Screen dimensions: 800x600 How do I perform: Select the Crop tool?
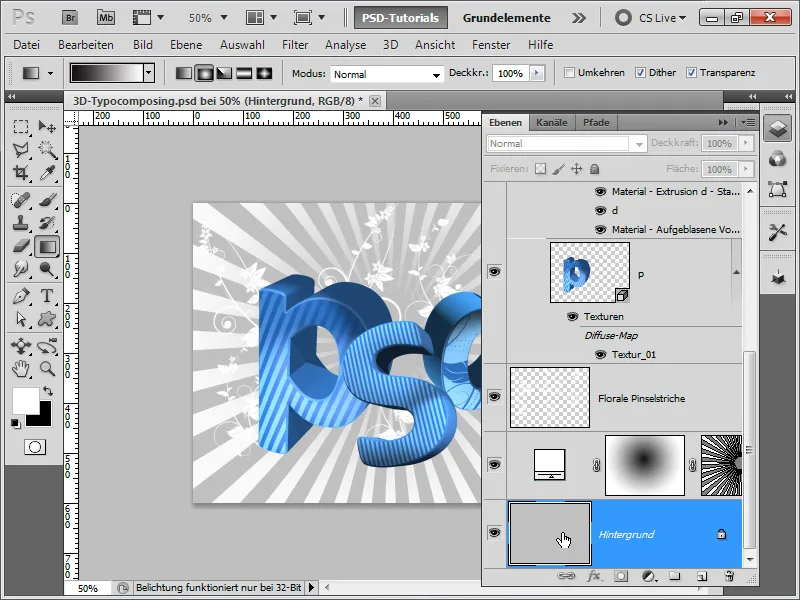(20, 172)
